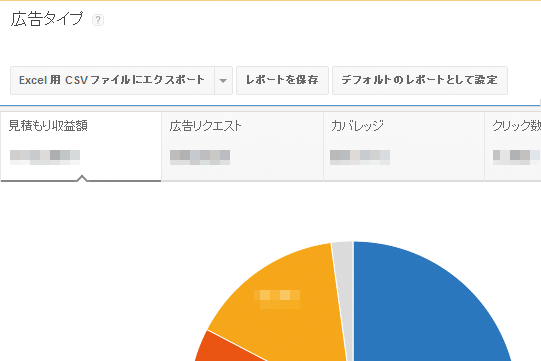Select the blue pie chart slice

[424, 304]
